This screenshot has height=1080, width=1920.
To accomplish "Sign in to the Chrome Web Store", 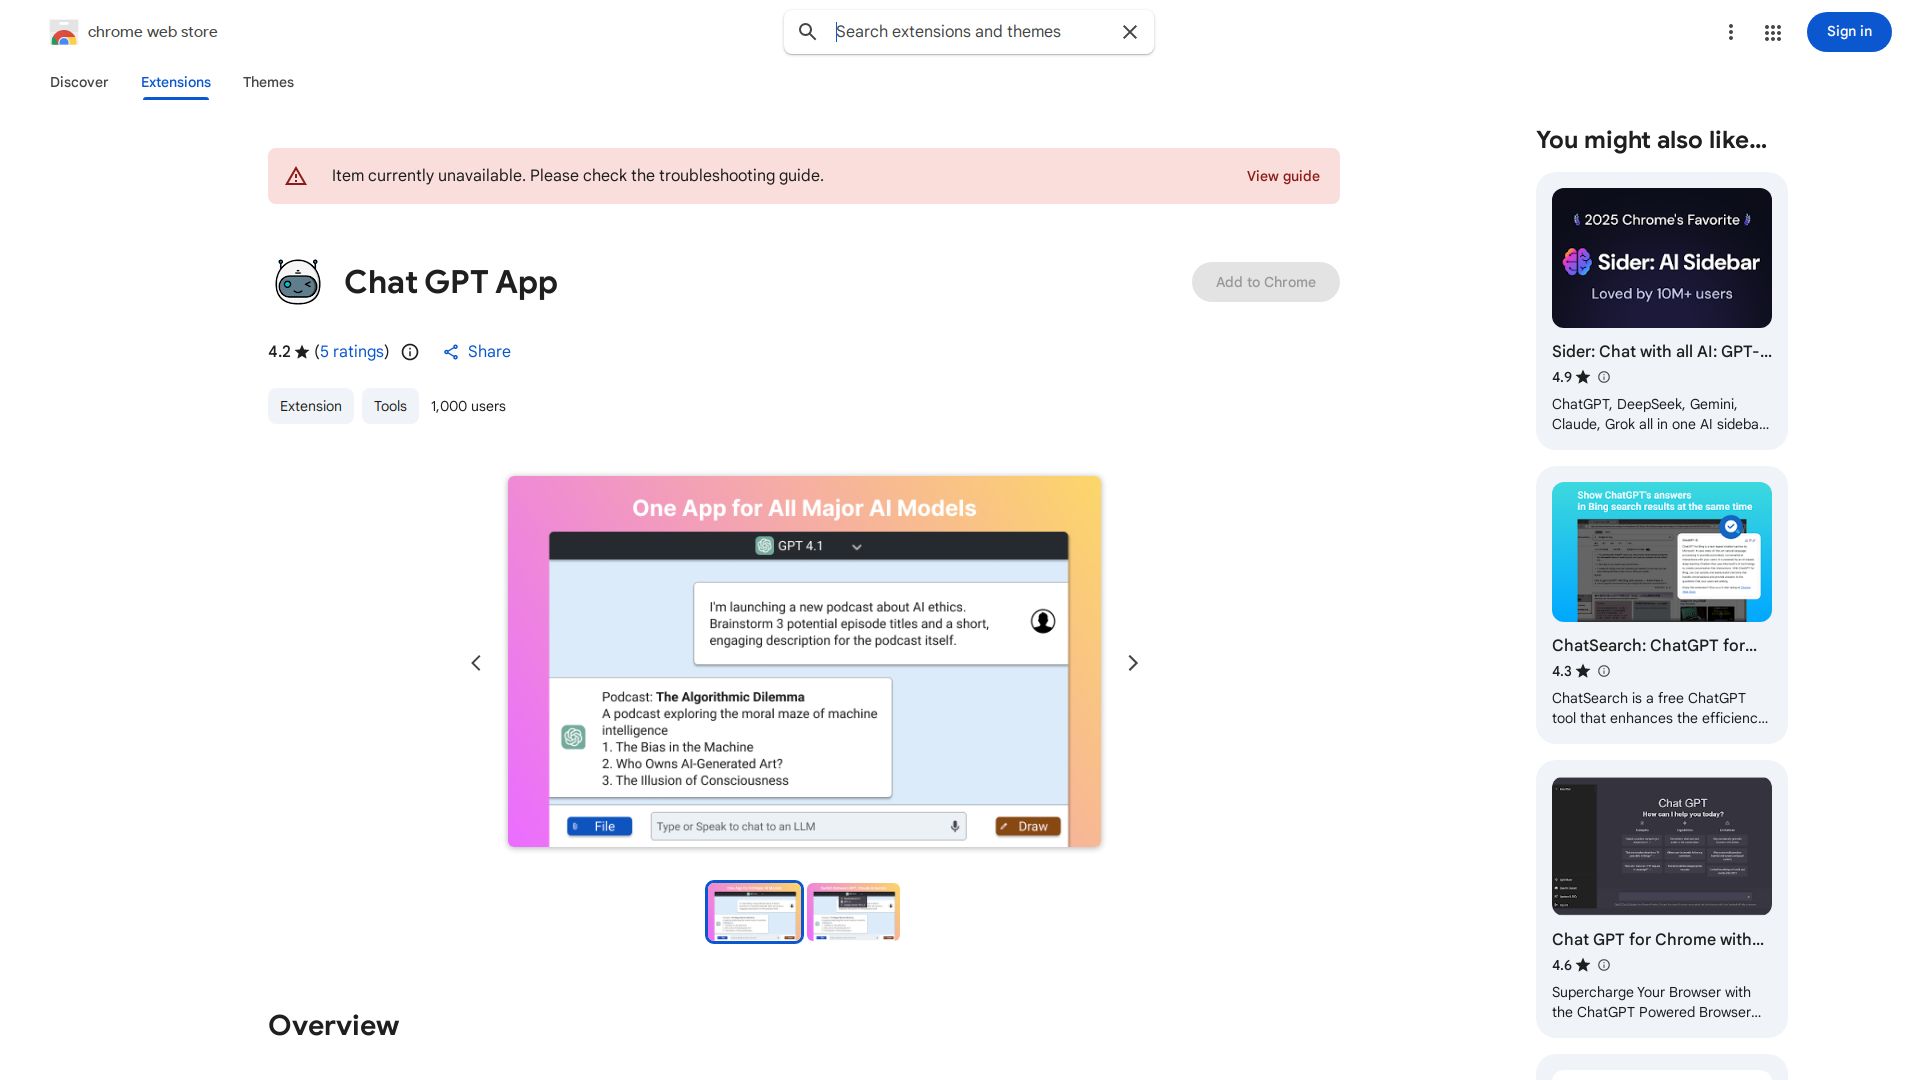I will point(1848,31).
